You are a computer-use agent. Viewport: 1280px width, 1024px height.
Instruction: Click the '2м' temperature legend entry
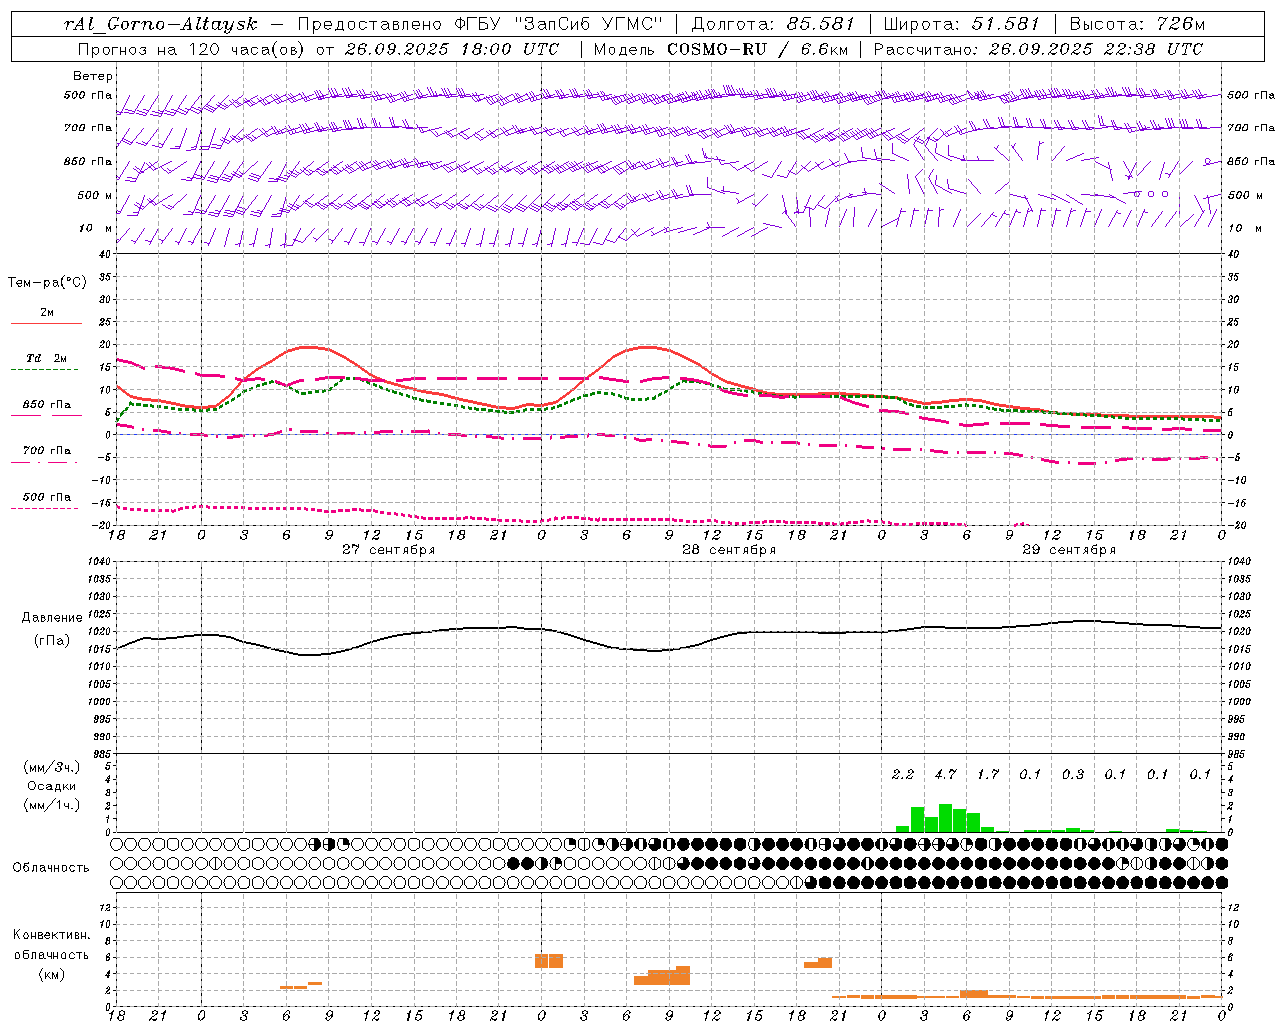tap(47, 312)
